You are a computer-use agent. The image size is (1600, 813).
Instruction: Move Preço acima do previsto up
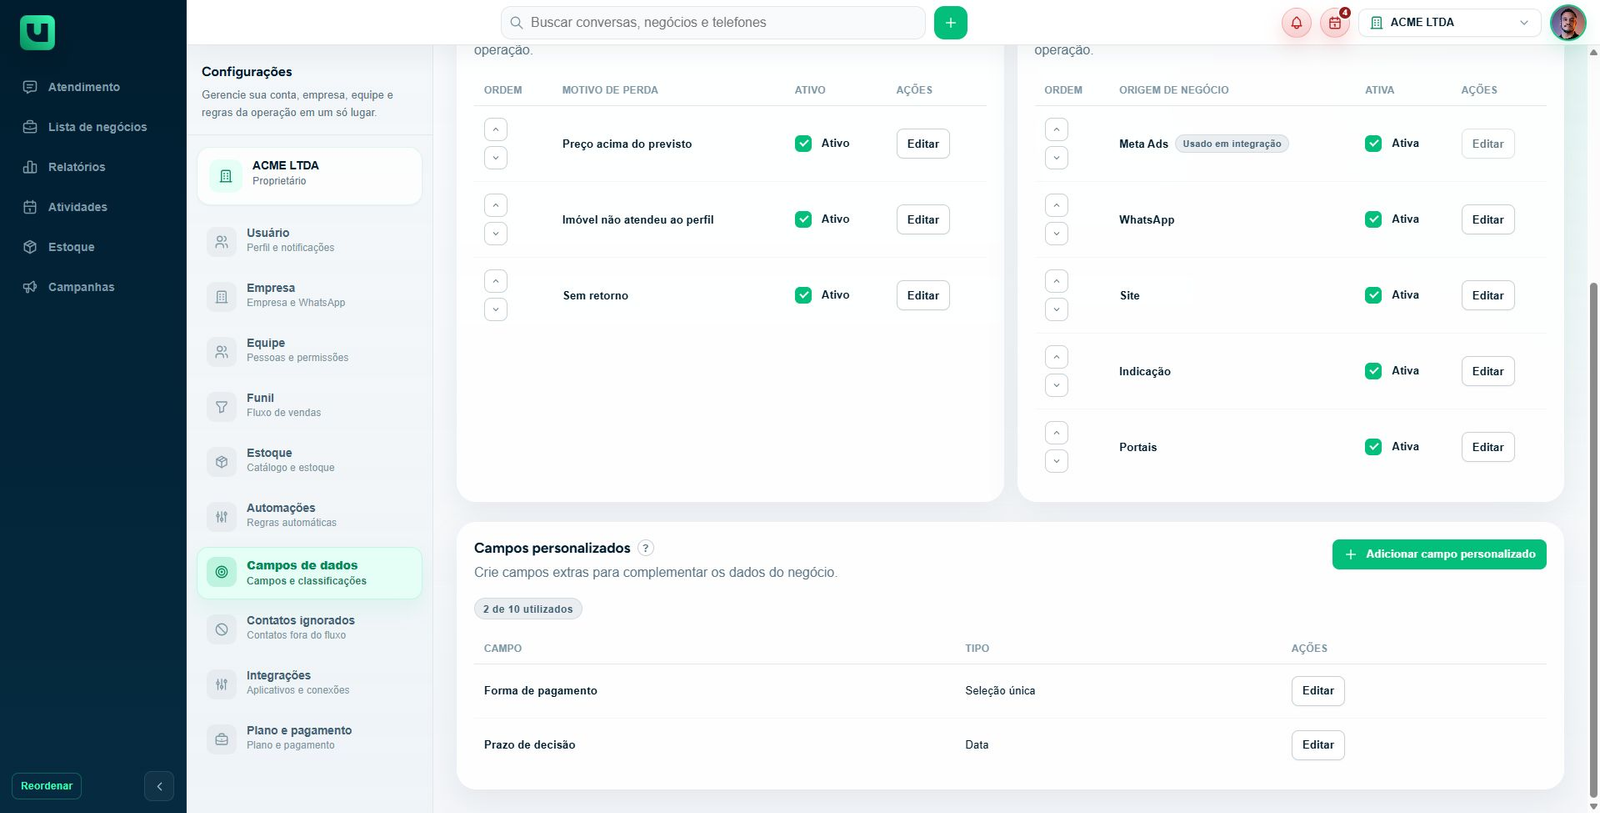tap(496, 130)
